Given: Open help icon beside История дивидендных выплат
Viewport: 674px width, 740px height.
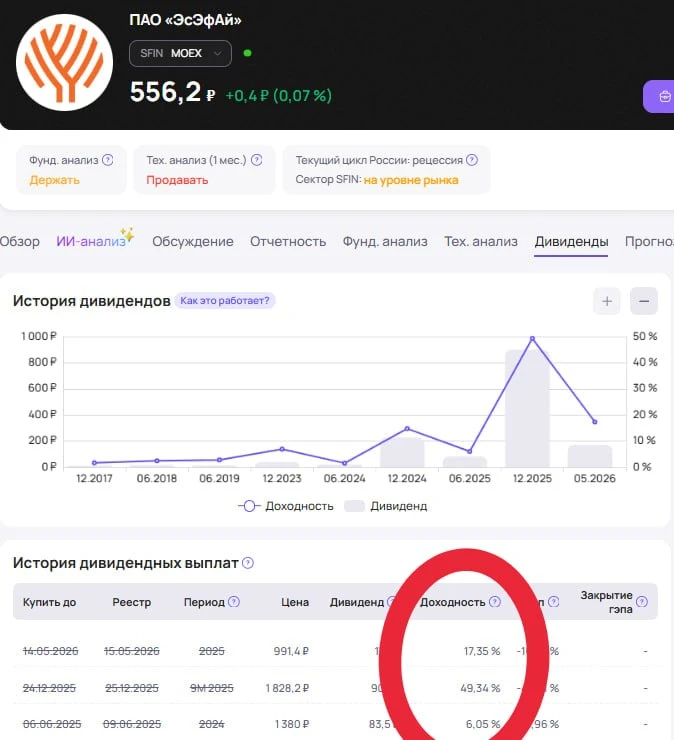Looking at the screenshot, I should tap(248, 563).
